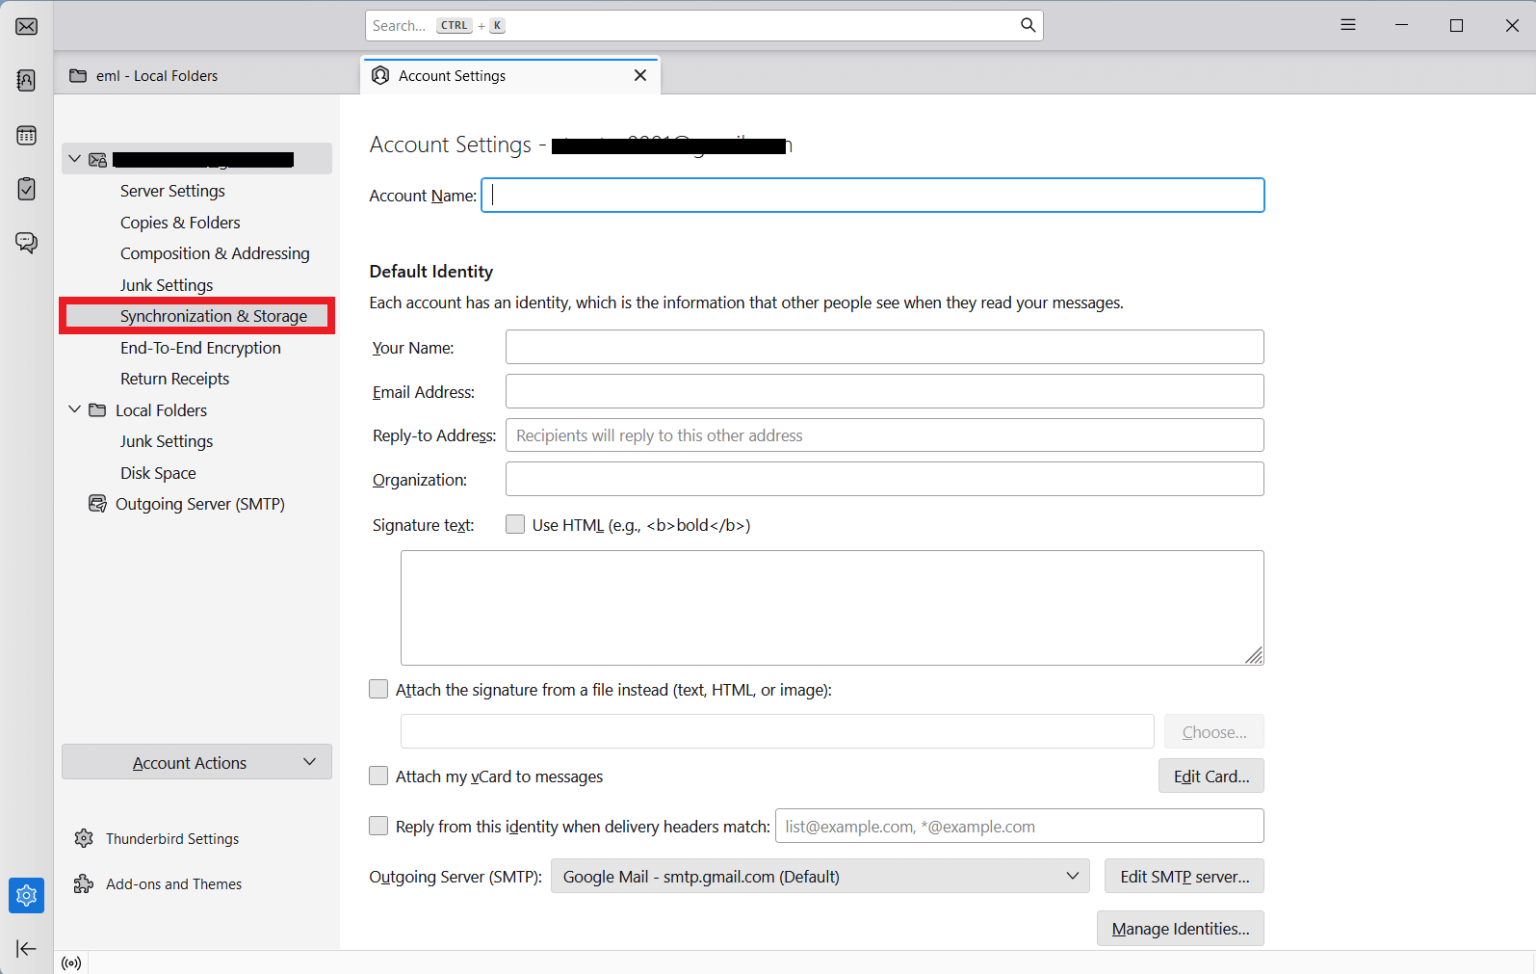Open Thunderbird settings via the gear icon
The image size is (1536, 974).
[26, 895]
